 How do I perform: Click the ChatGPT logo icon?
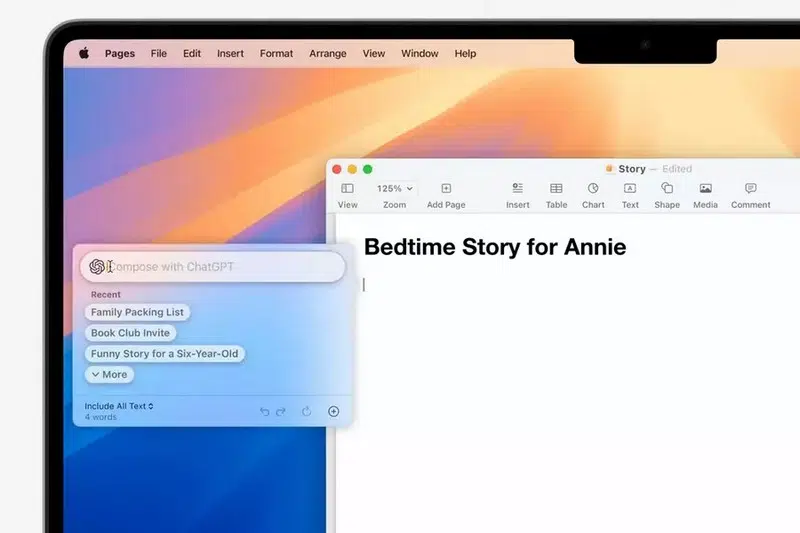tap(96, 266)
